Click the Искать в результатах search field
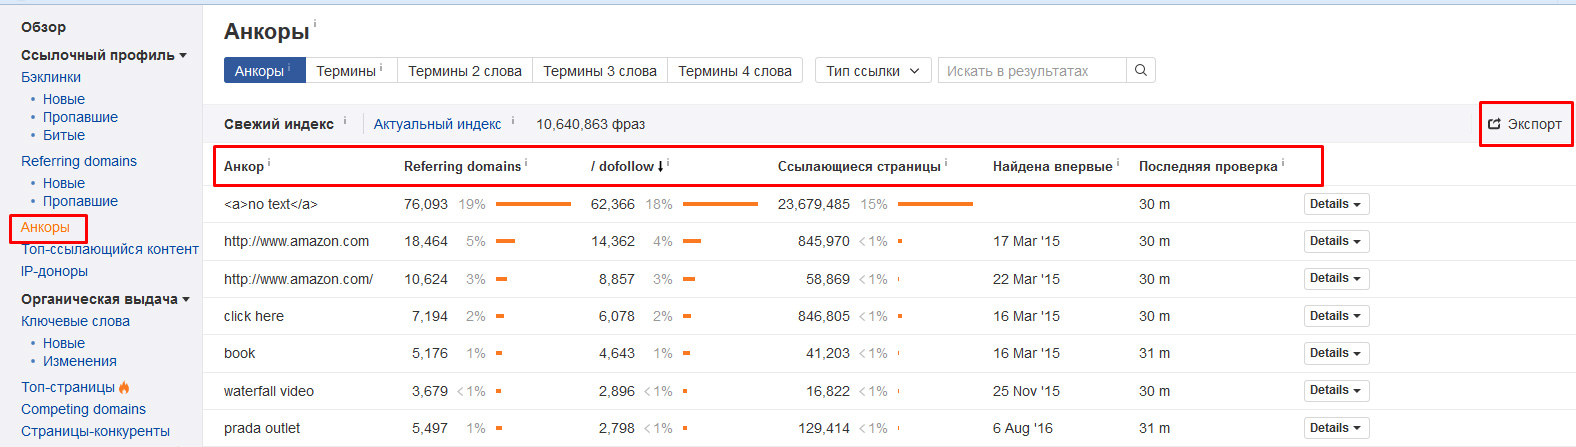Screen dimensions: 1576x447 point(1030,71)
